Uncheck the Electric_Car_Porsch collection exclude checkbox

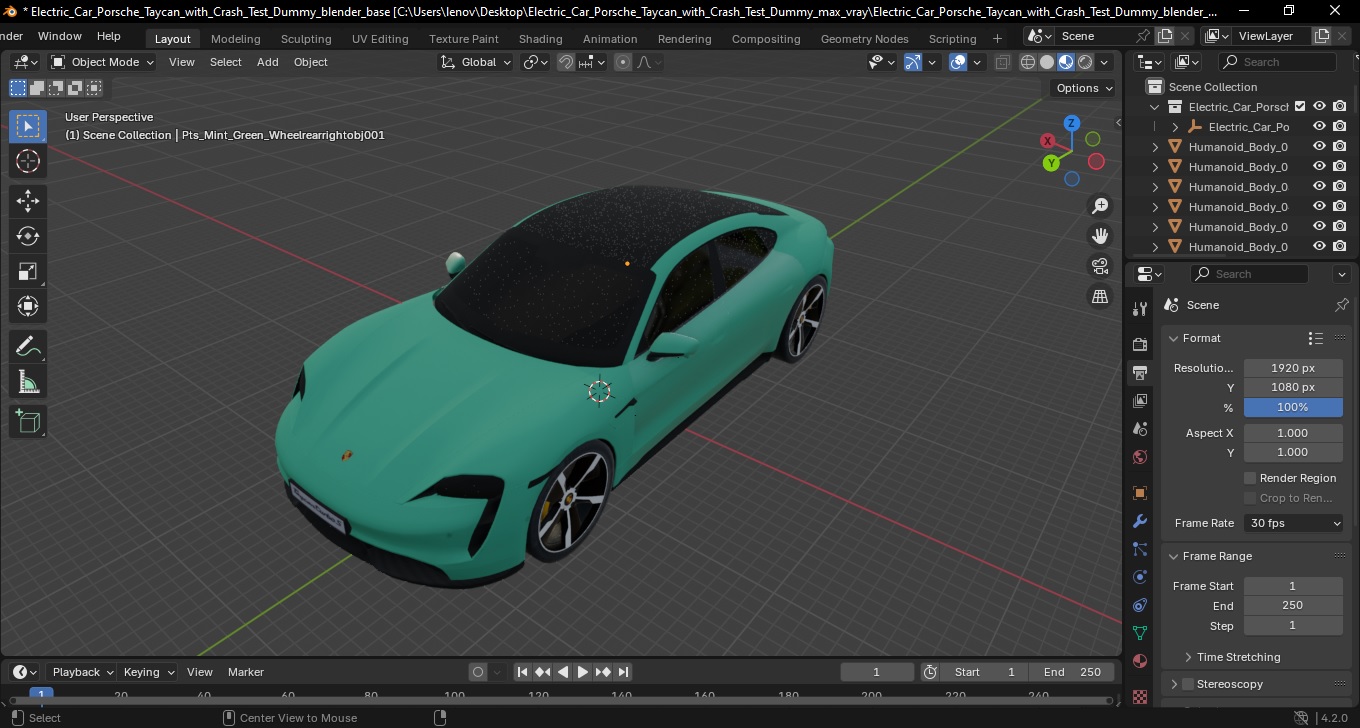click(1300, 106)
